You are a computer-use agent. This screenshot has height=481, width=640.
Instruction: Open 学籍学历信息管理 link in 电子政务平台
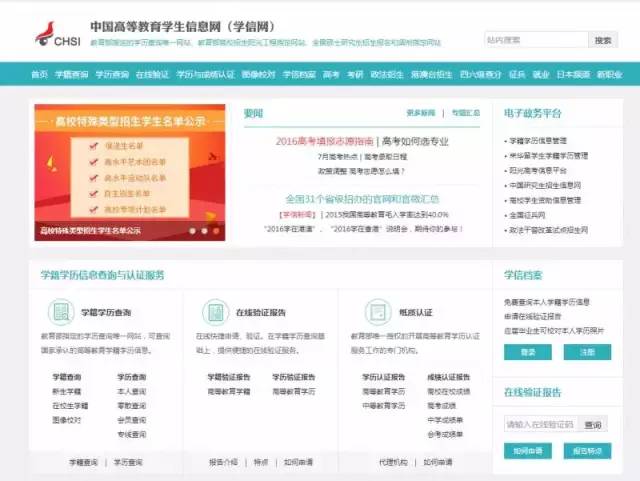[538, 141]
